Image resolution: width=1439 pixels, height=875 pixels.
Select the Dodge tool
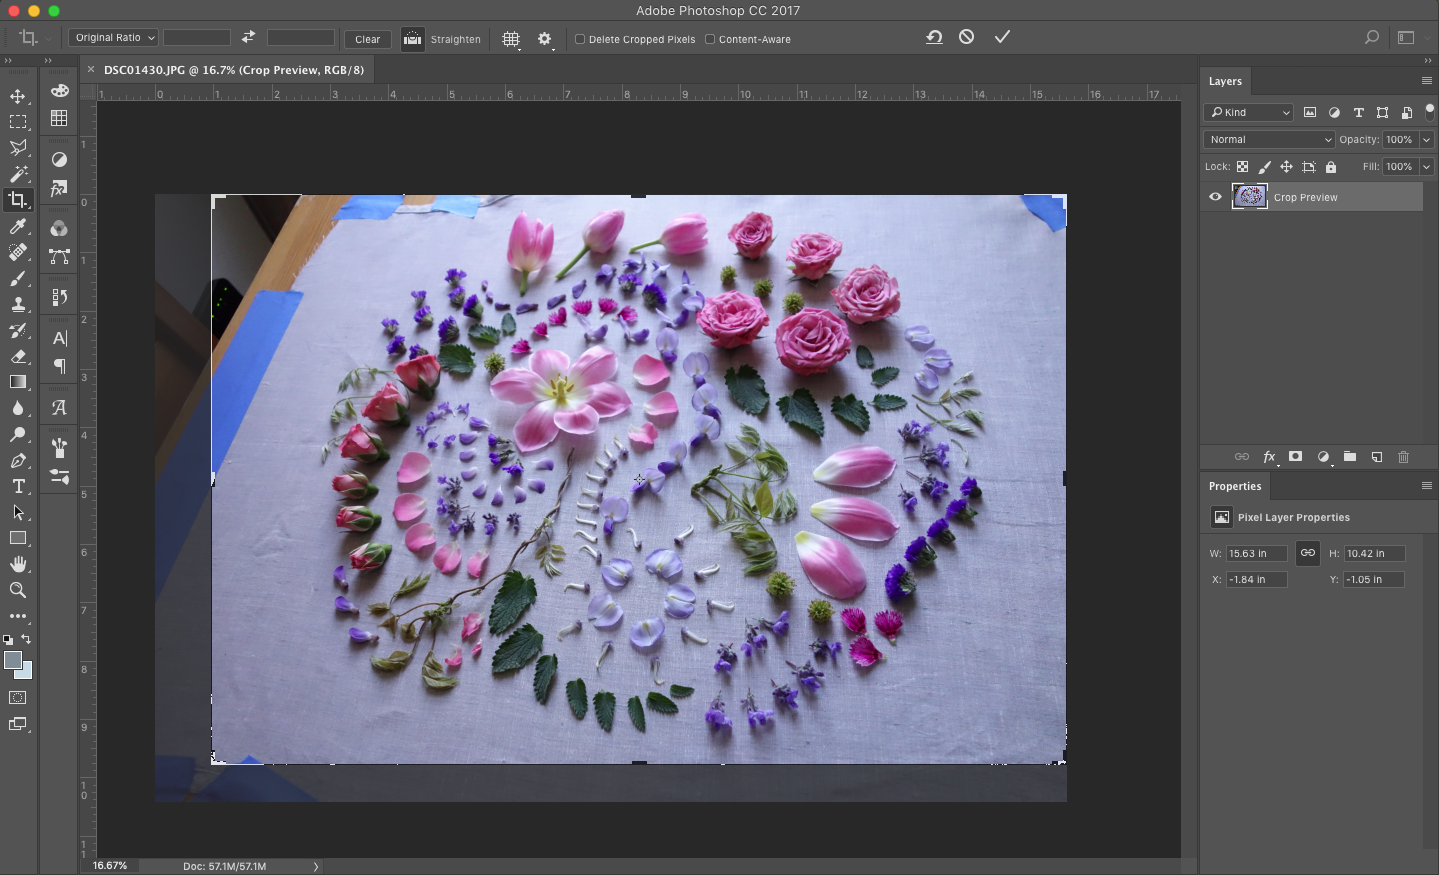[x=18, y=434]
